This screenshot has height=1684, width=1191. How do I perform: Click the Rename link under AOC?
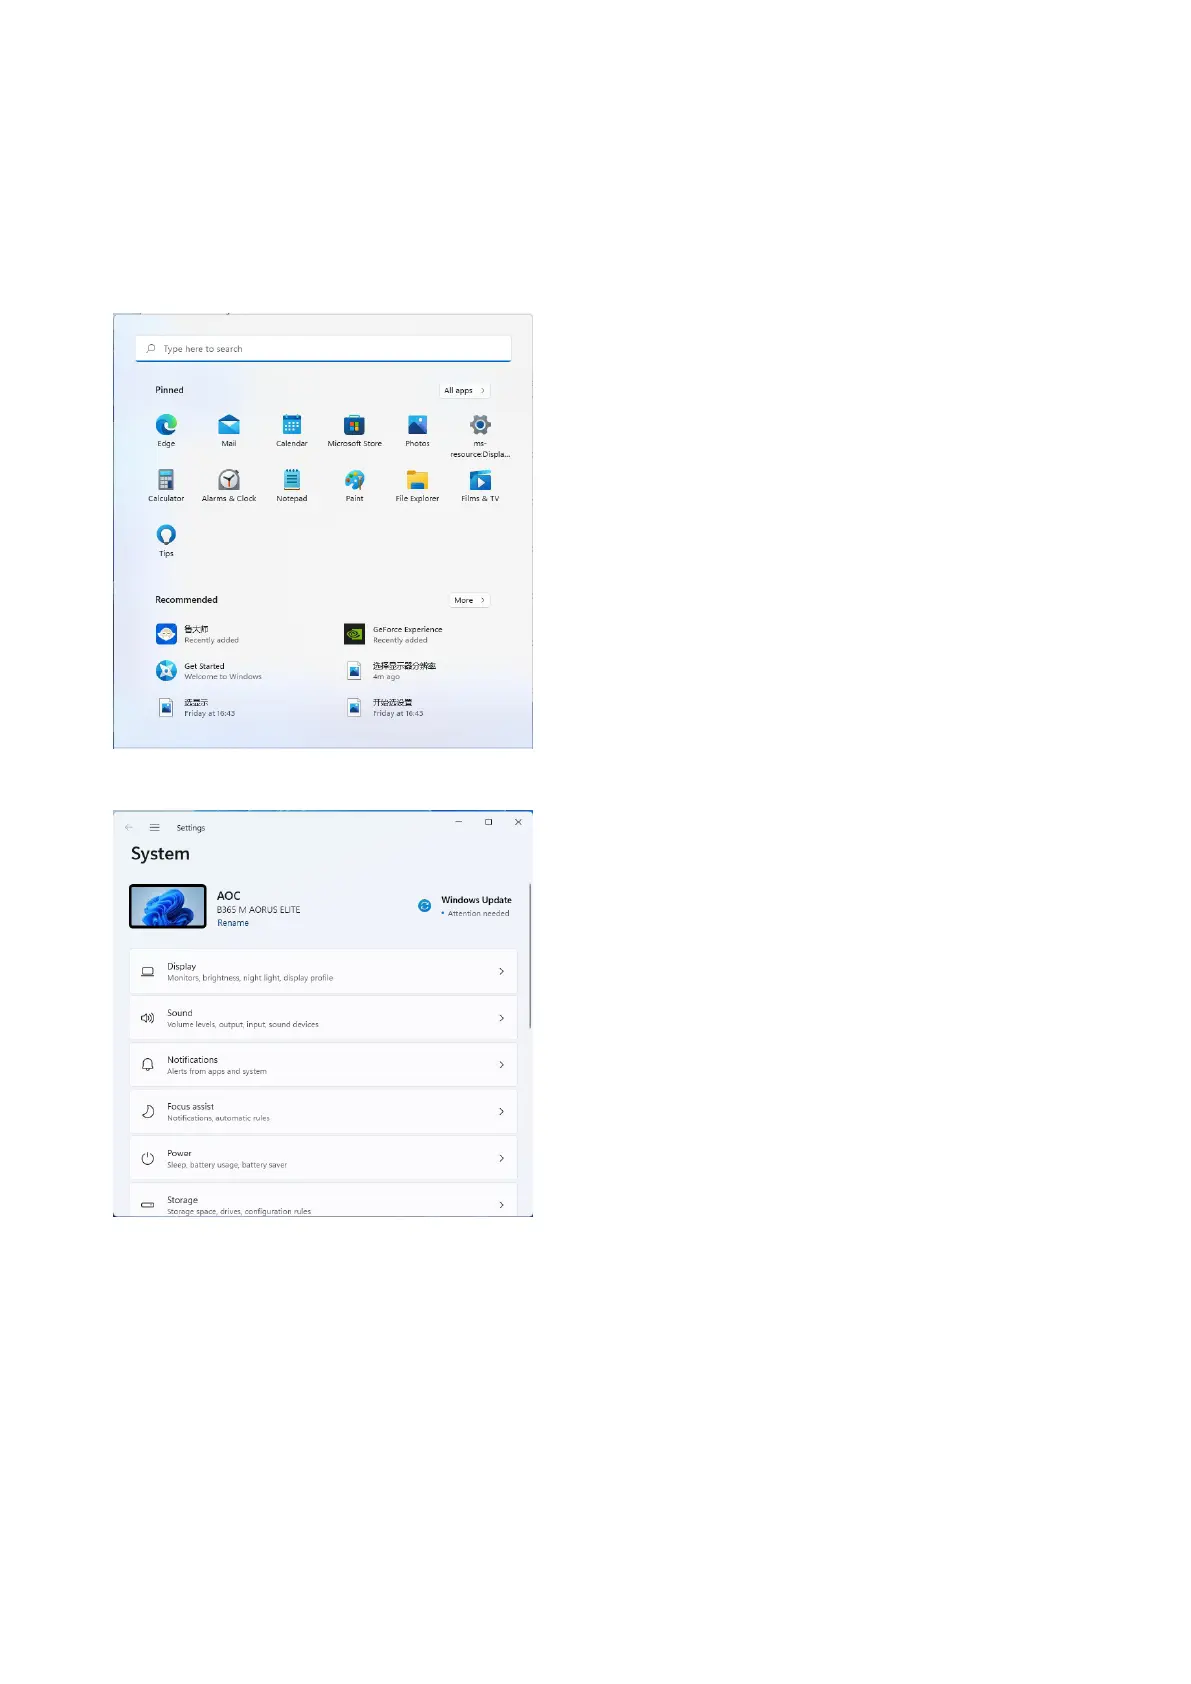click(x=233, y=923)
